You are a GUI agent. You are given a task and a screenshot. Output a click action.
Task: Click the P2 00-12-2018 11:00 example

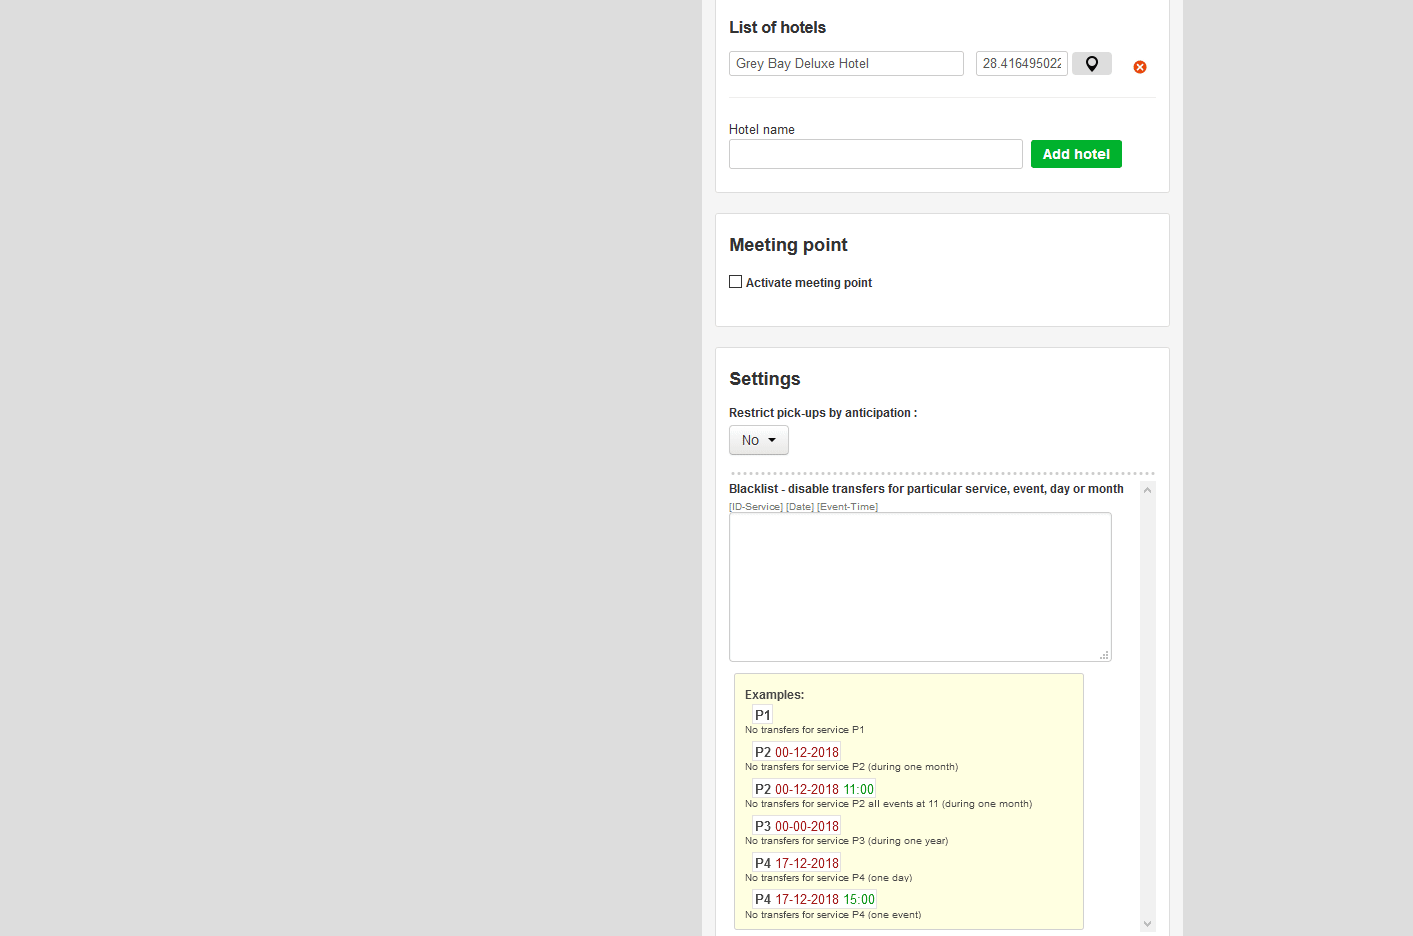[x=814, y=789]
